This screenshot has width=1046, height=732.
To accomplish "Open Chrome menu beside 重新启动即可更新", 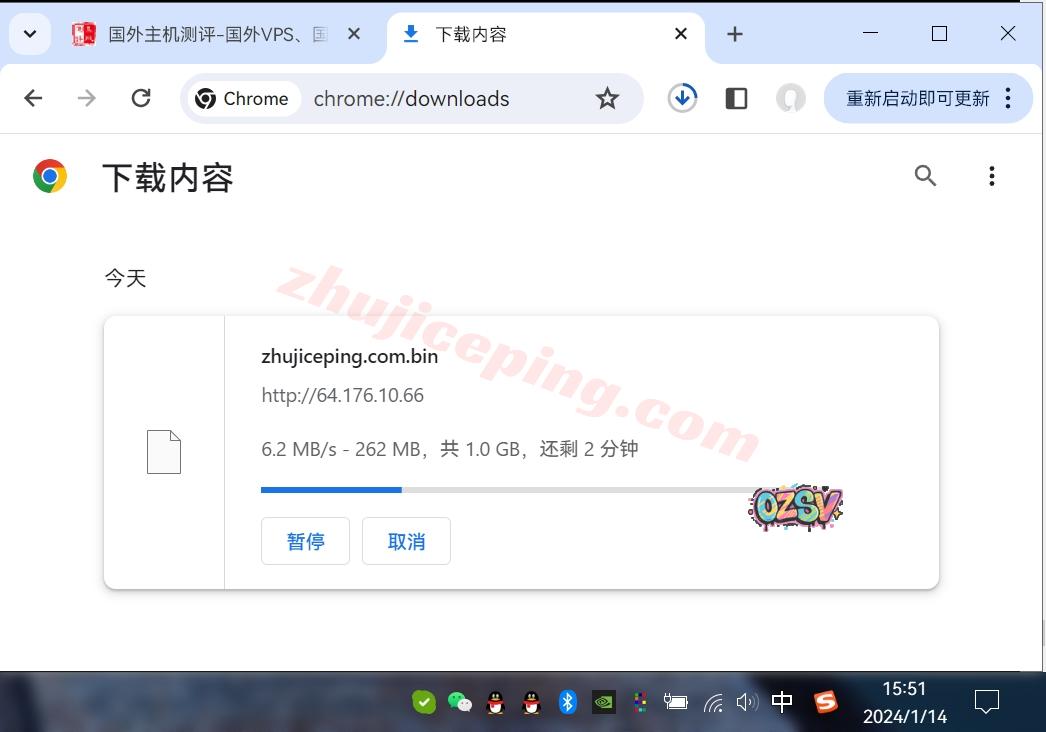I will click(1008, 98).
